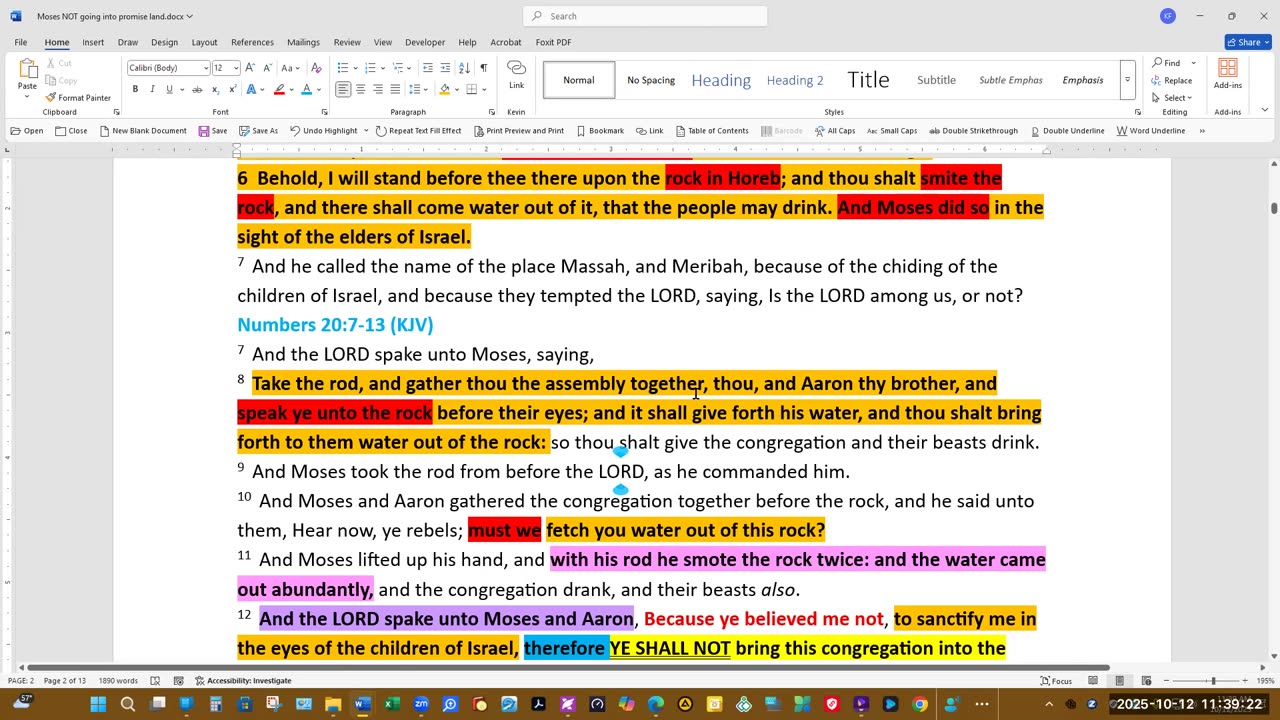Switch to the Layout tab
This screenshot has height=720, width=1280.
click(204, 42)
